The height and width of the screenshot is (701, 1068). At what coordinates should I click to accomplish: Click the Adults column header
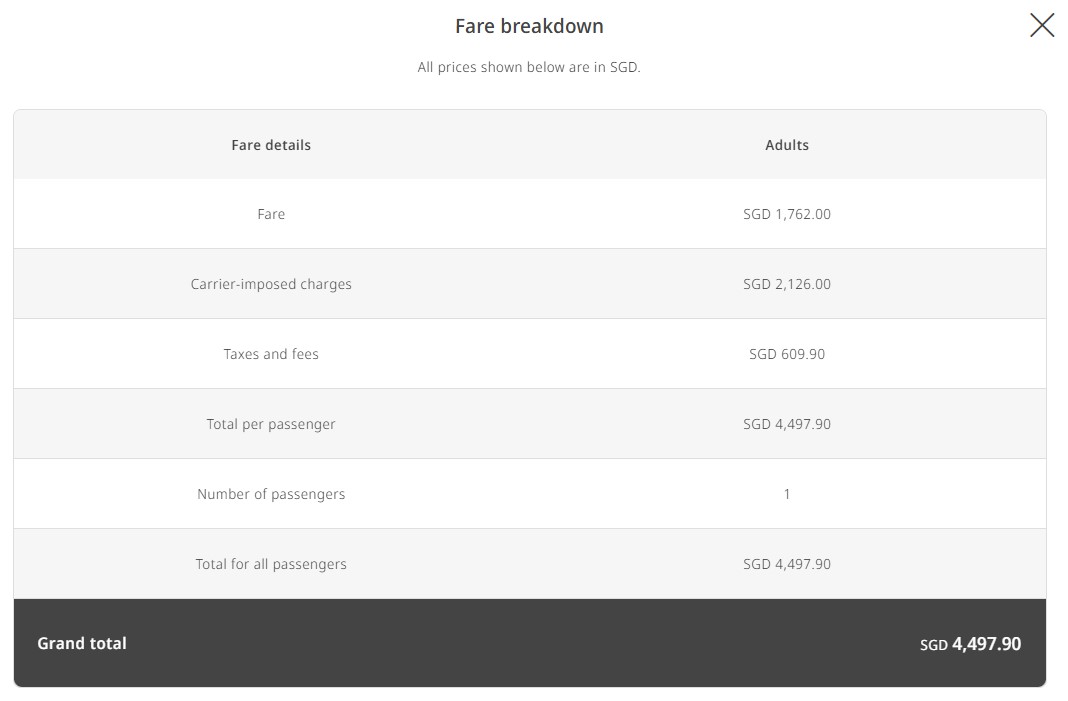pyautogui.click(x=787, y=144)
